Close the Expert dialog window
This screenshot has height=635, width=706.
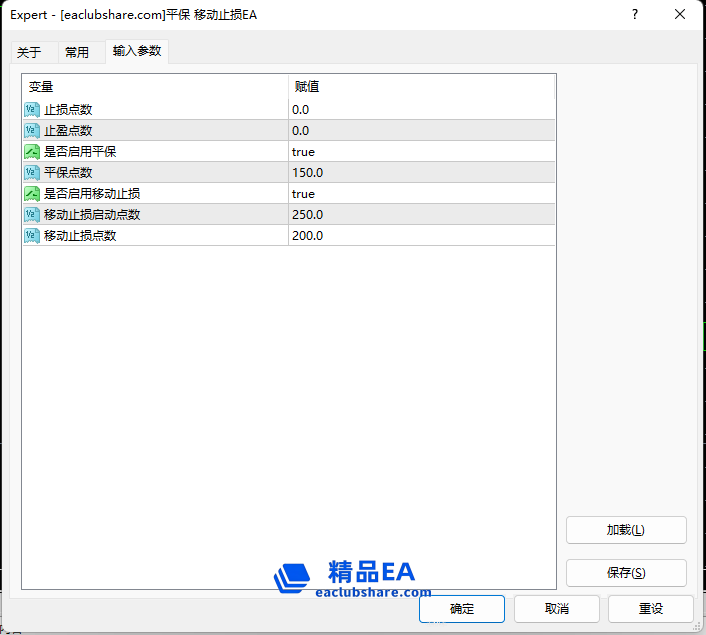680,14
